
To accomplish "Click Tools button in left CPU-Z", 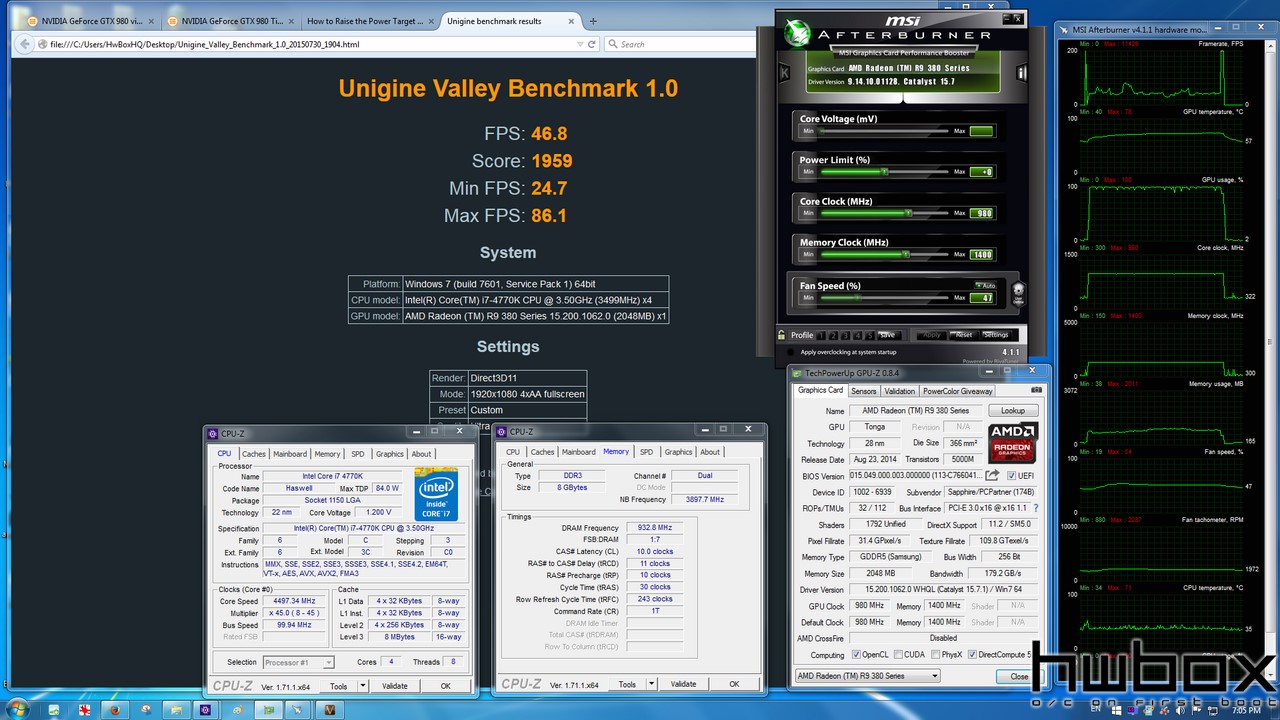I will 339,686.
